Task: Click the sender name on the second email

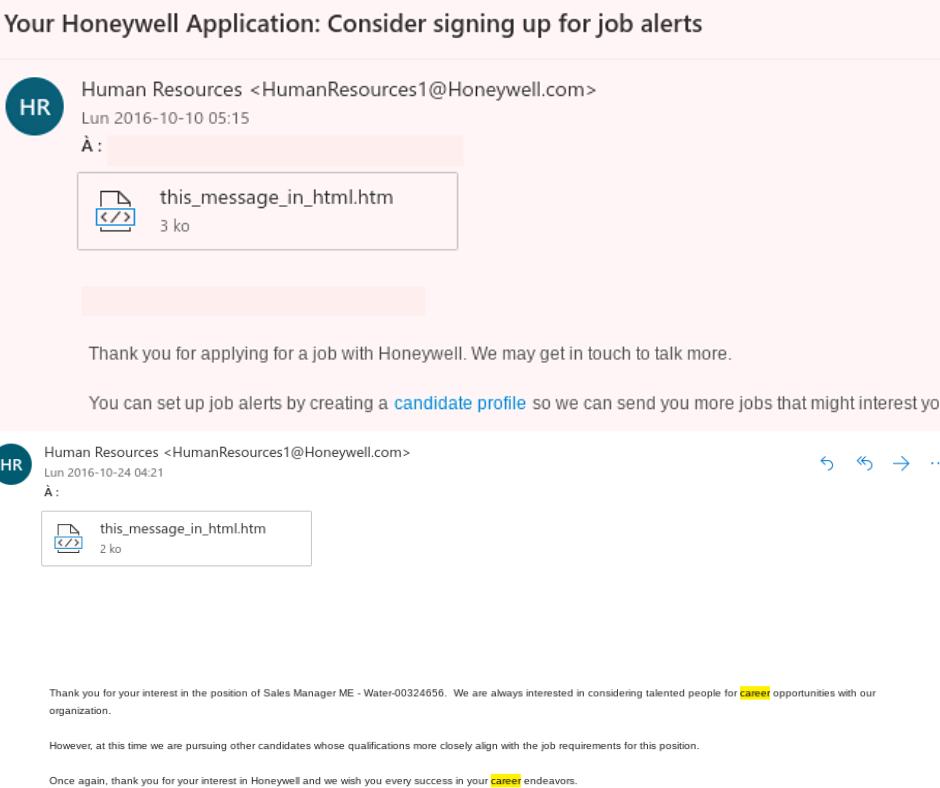Action: 101,452
